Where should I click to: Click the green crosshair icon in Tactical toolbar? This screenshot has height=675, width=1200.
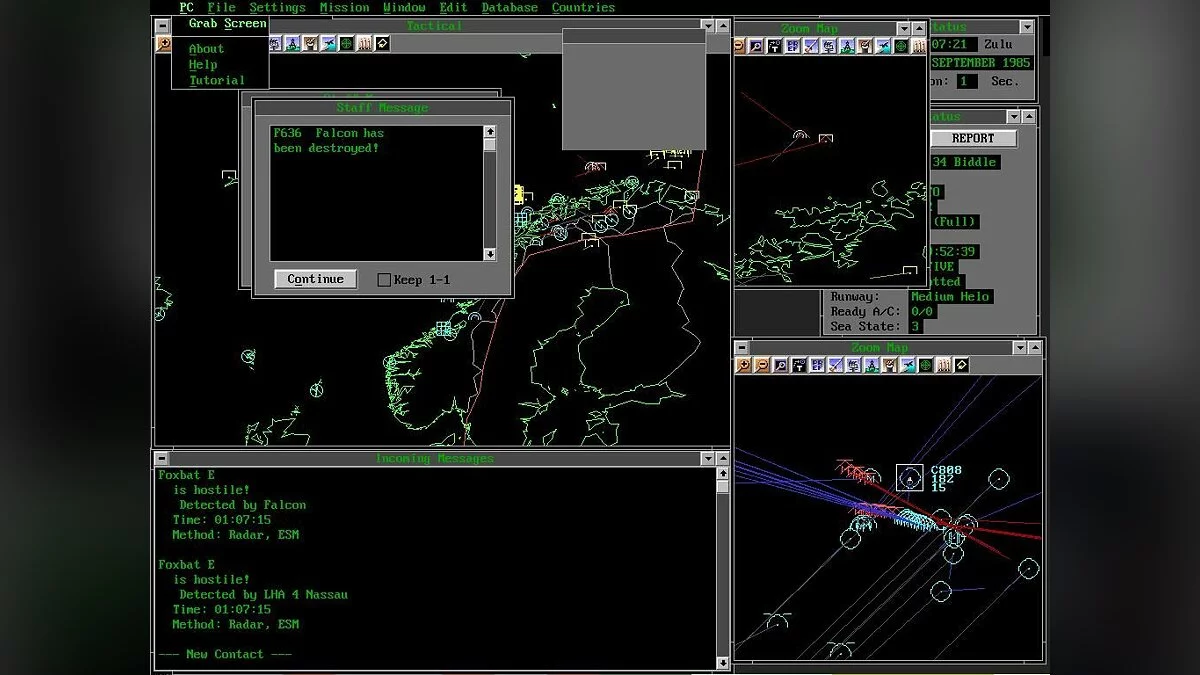coord(346,43)
